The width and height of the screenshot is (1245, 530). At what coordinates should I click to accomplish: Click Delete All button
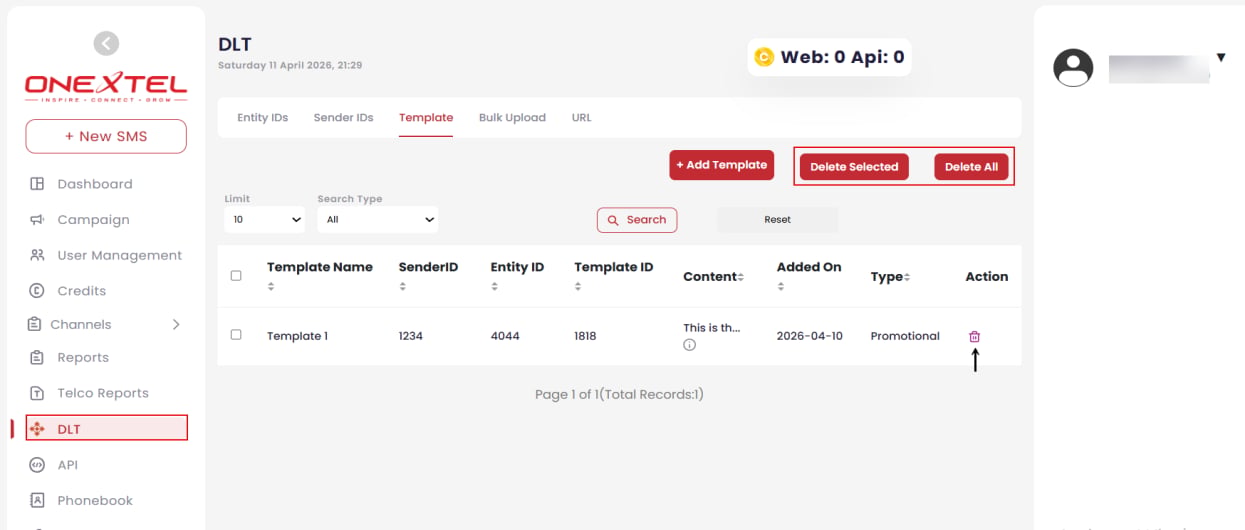pyautogui.click(x=971, y=167)
